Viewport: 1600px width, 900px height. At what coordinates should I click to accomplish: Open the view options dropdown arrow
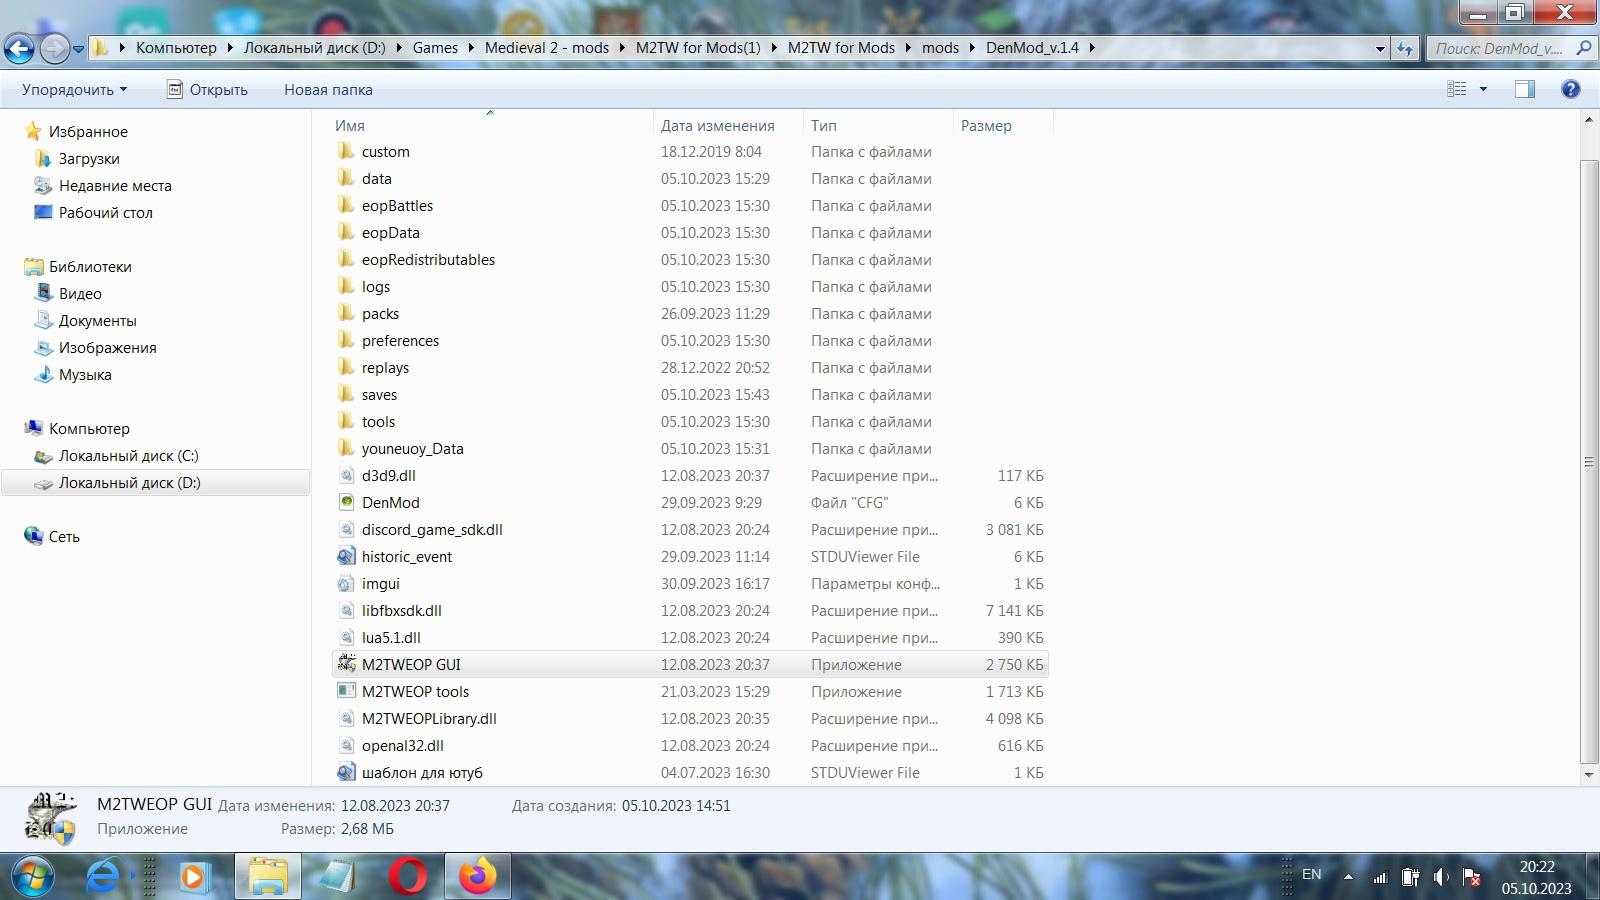tap(1483, 89)
